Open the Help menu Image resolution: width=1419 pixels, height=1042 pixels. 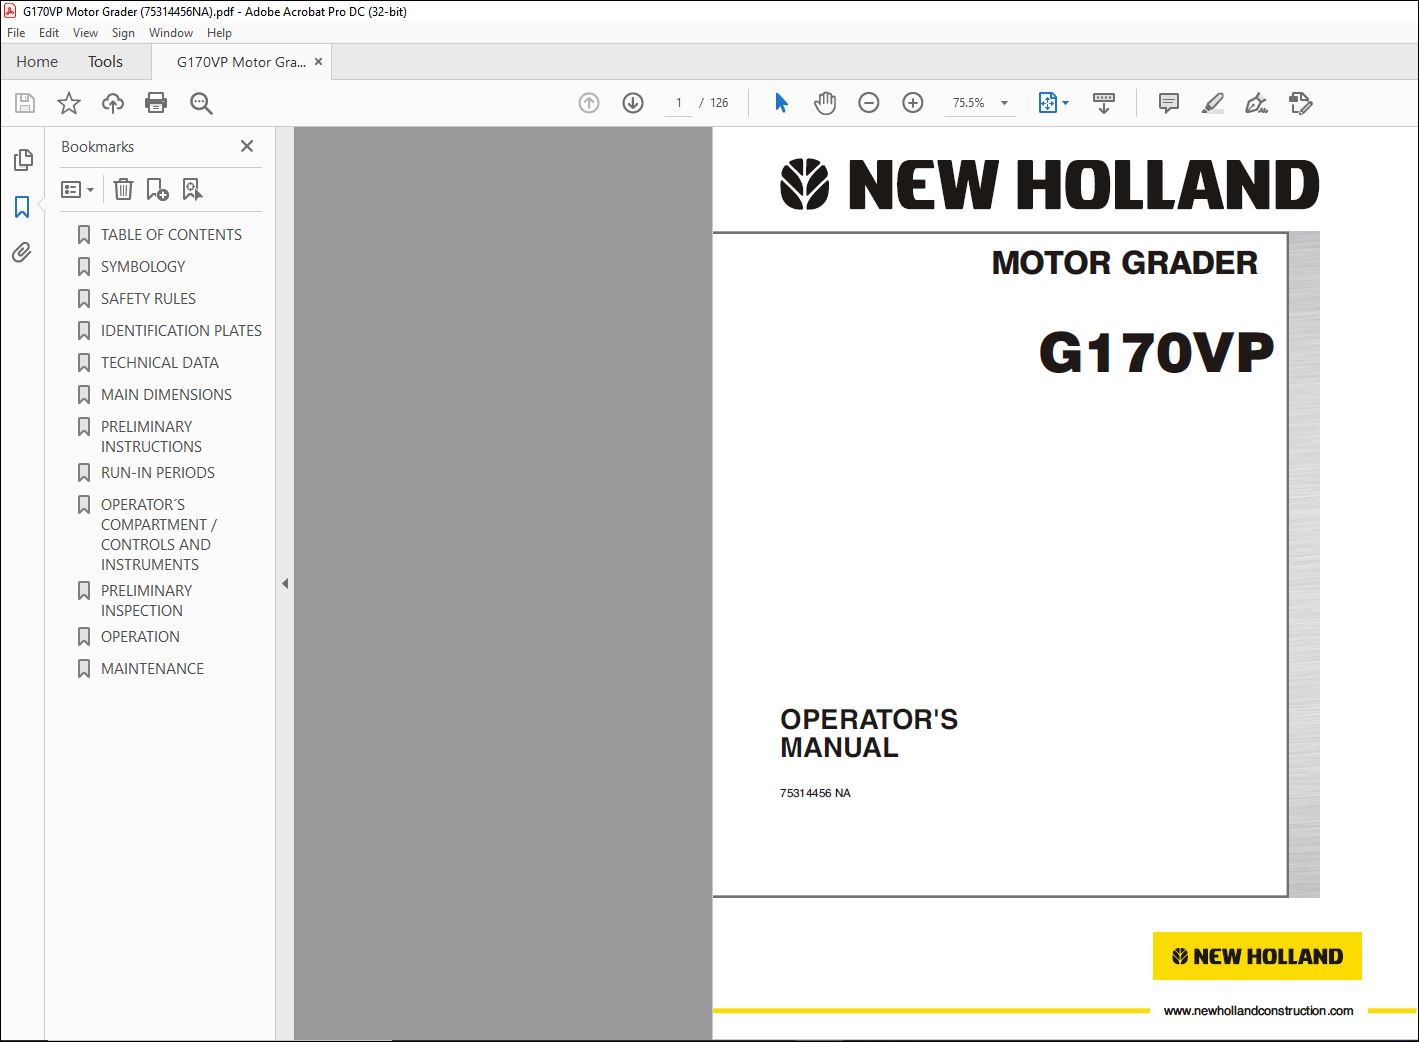(x=219, y=33)
